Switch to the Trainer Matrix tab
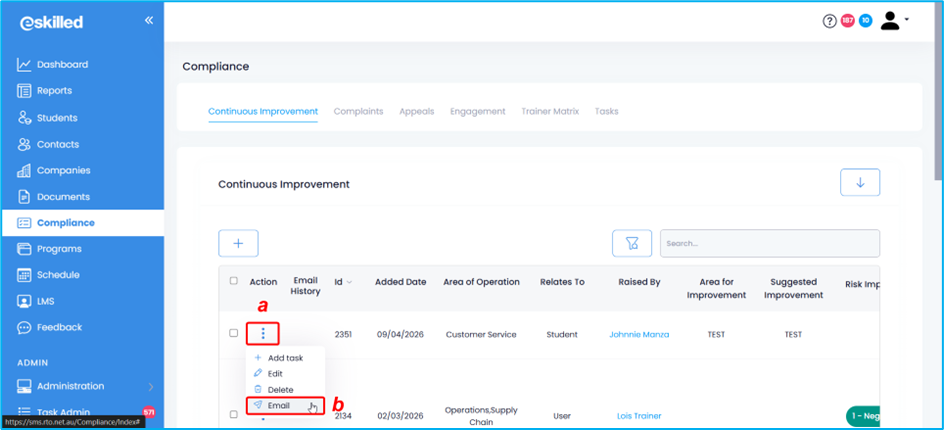This screenshot has height=430, width=944. [550, 111]
